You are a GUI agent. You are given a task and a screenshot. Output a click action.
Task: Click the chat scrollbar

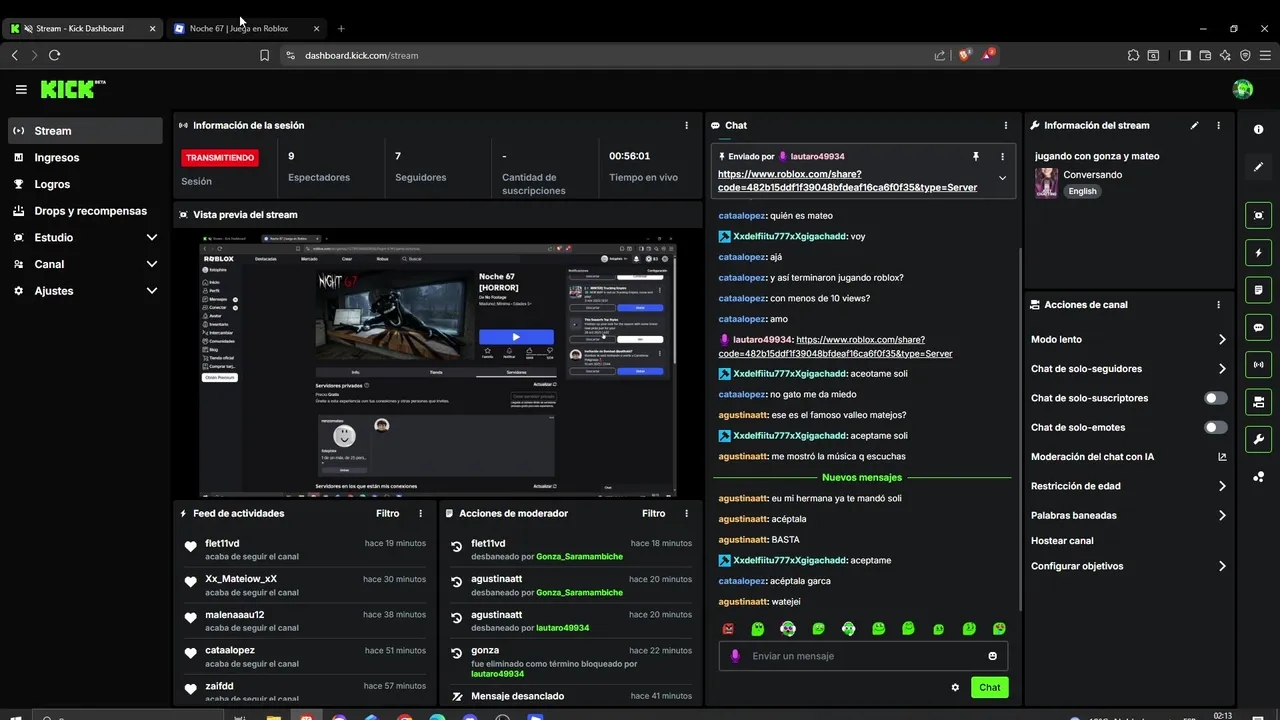(x=1019, y=430)
